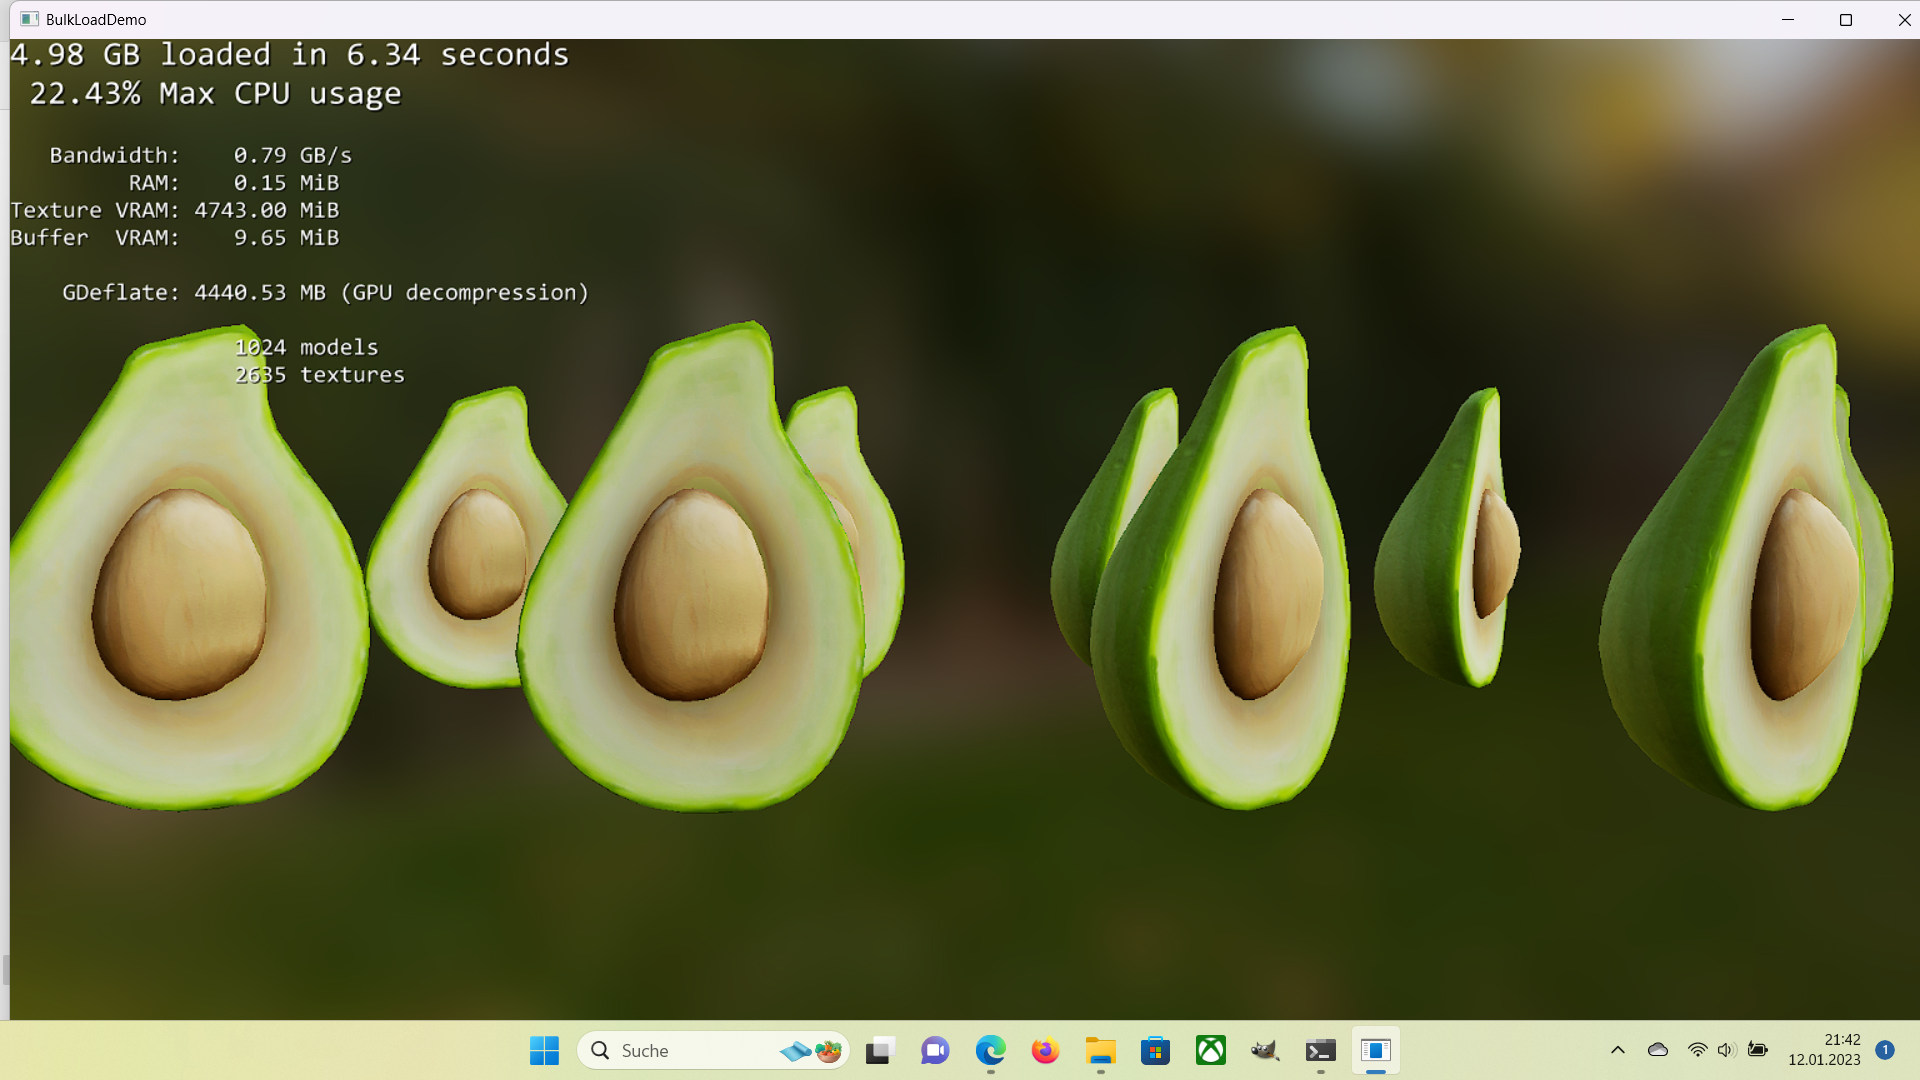Open Task View from taskbar
The height and width of the screenshot is (1080, 1920).
[878, 1050]
